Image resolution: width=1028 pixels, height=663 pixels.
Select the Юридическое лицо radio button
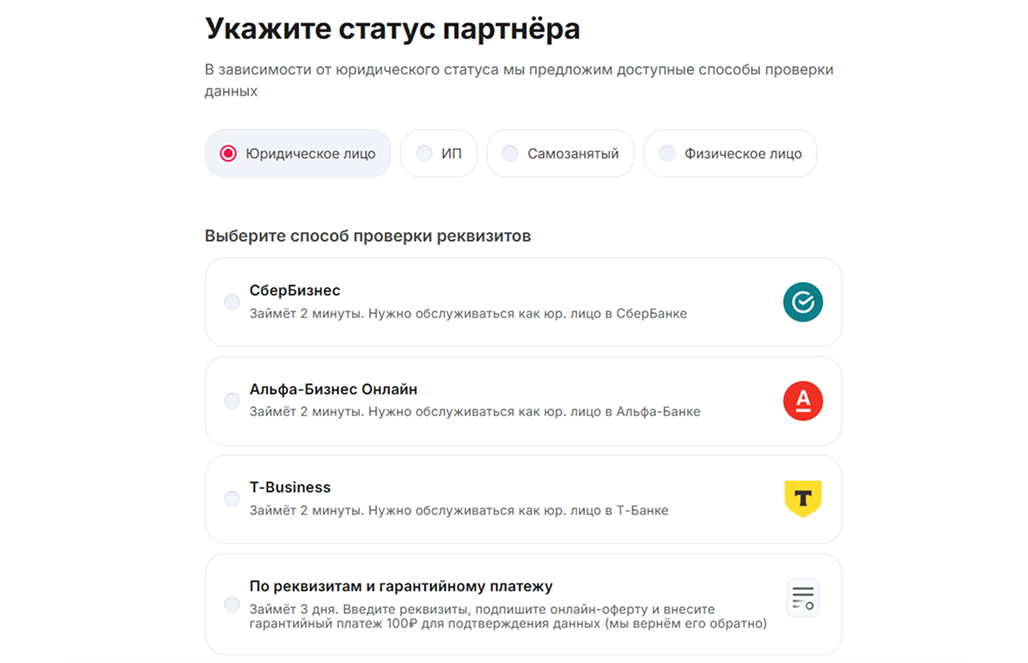[x=228, y=154]
